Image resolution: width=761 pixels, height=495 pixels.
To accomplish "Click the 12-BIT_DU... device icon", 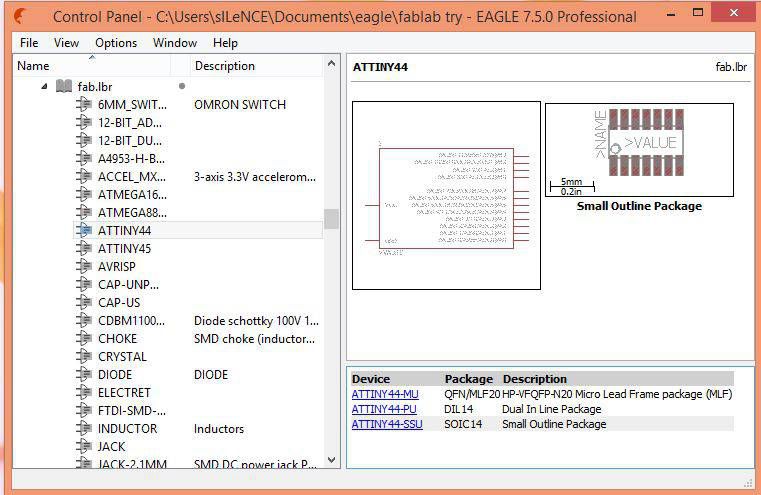I will 84,140.
